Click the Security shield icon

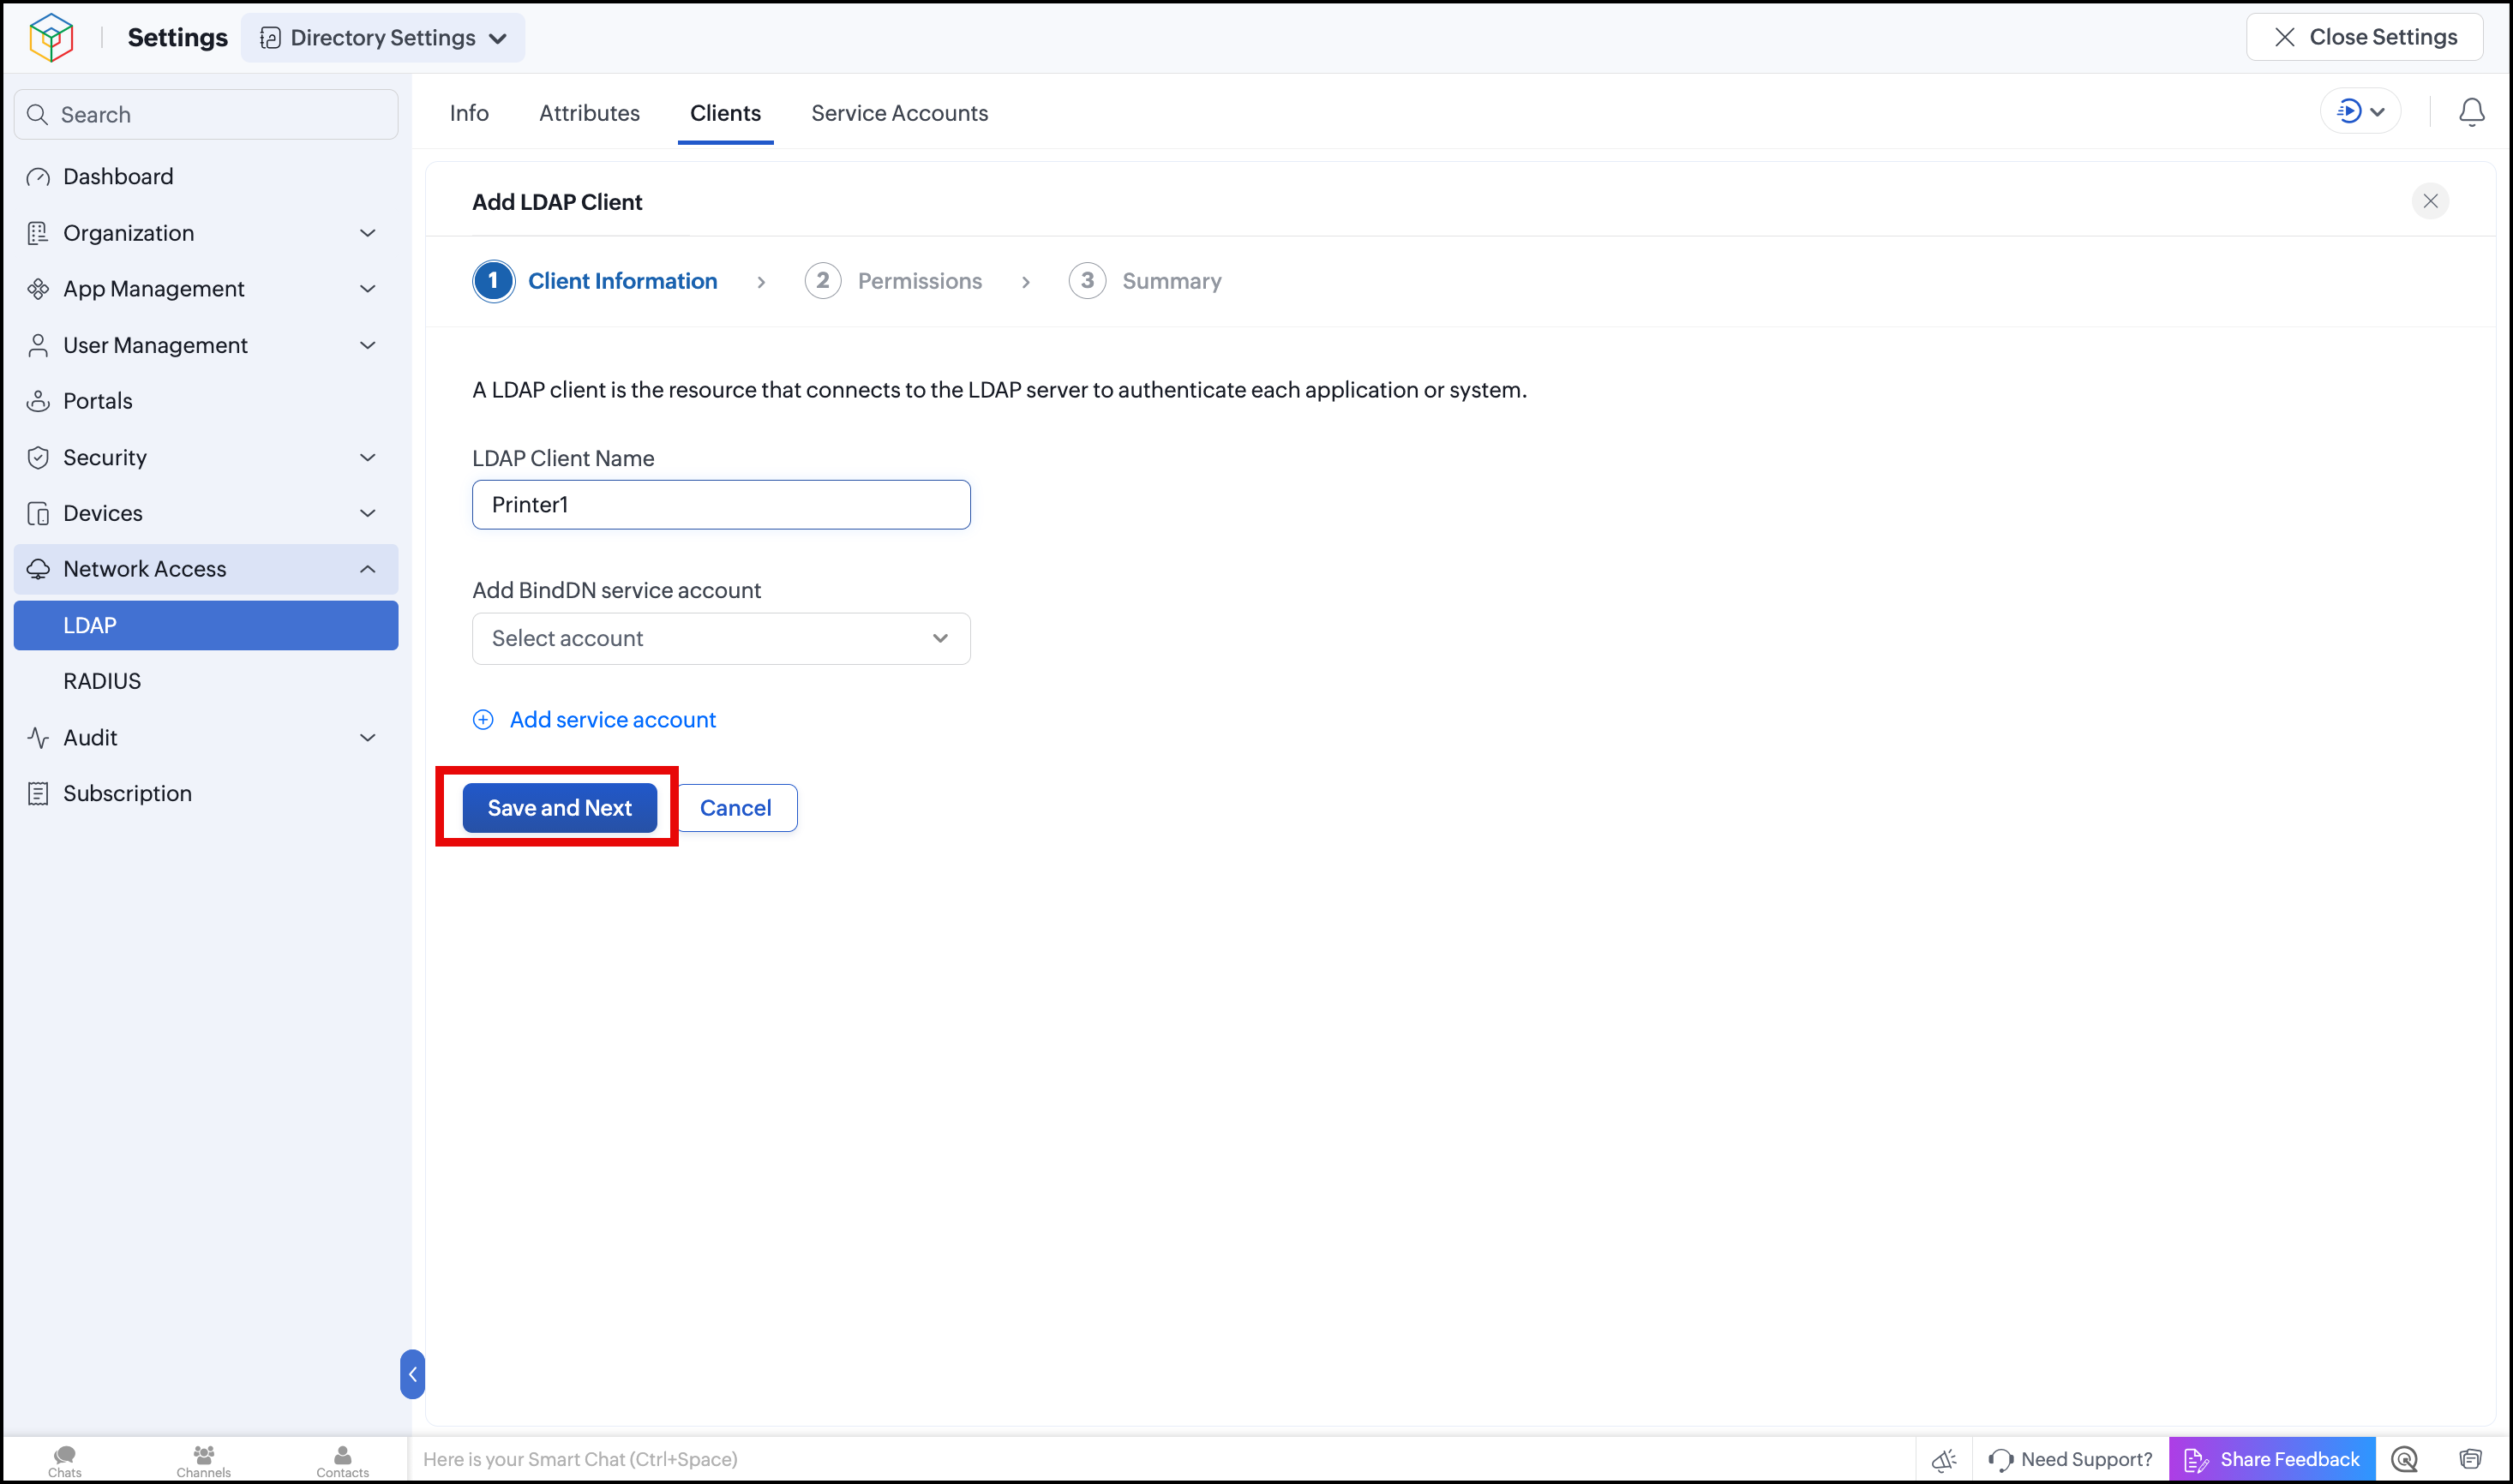click(38, 457)
